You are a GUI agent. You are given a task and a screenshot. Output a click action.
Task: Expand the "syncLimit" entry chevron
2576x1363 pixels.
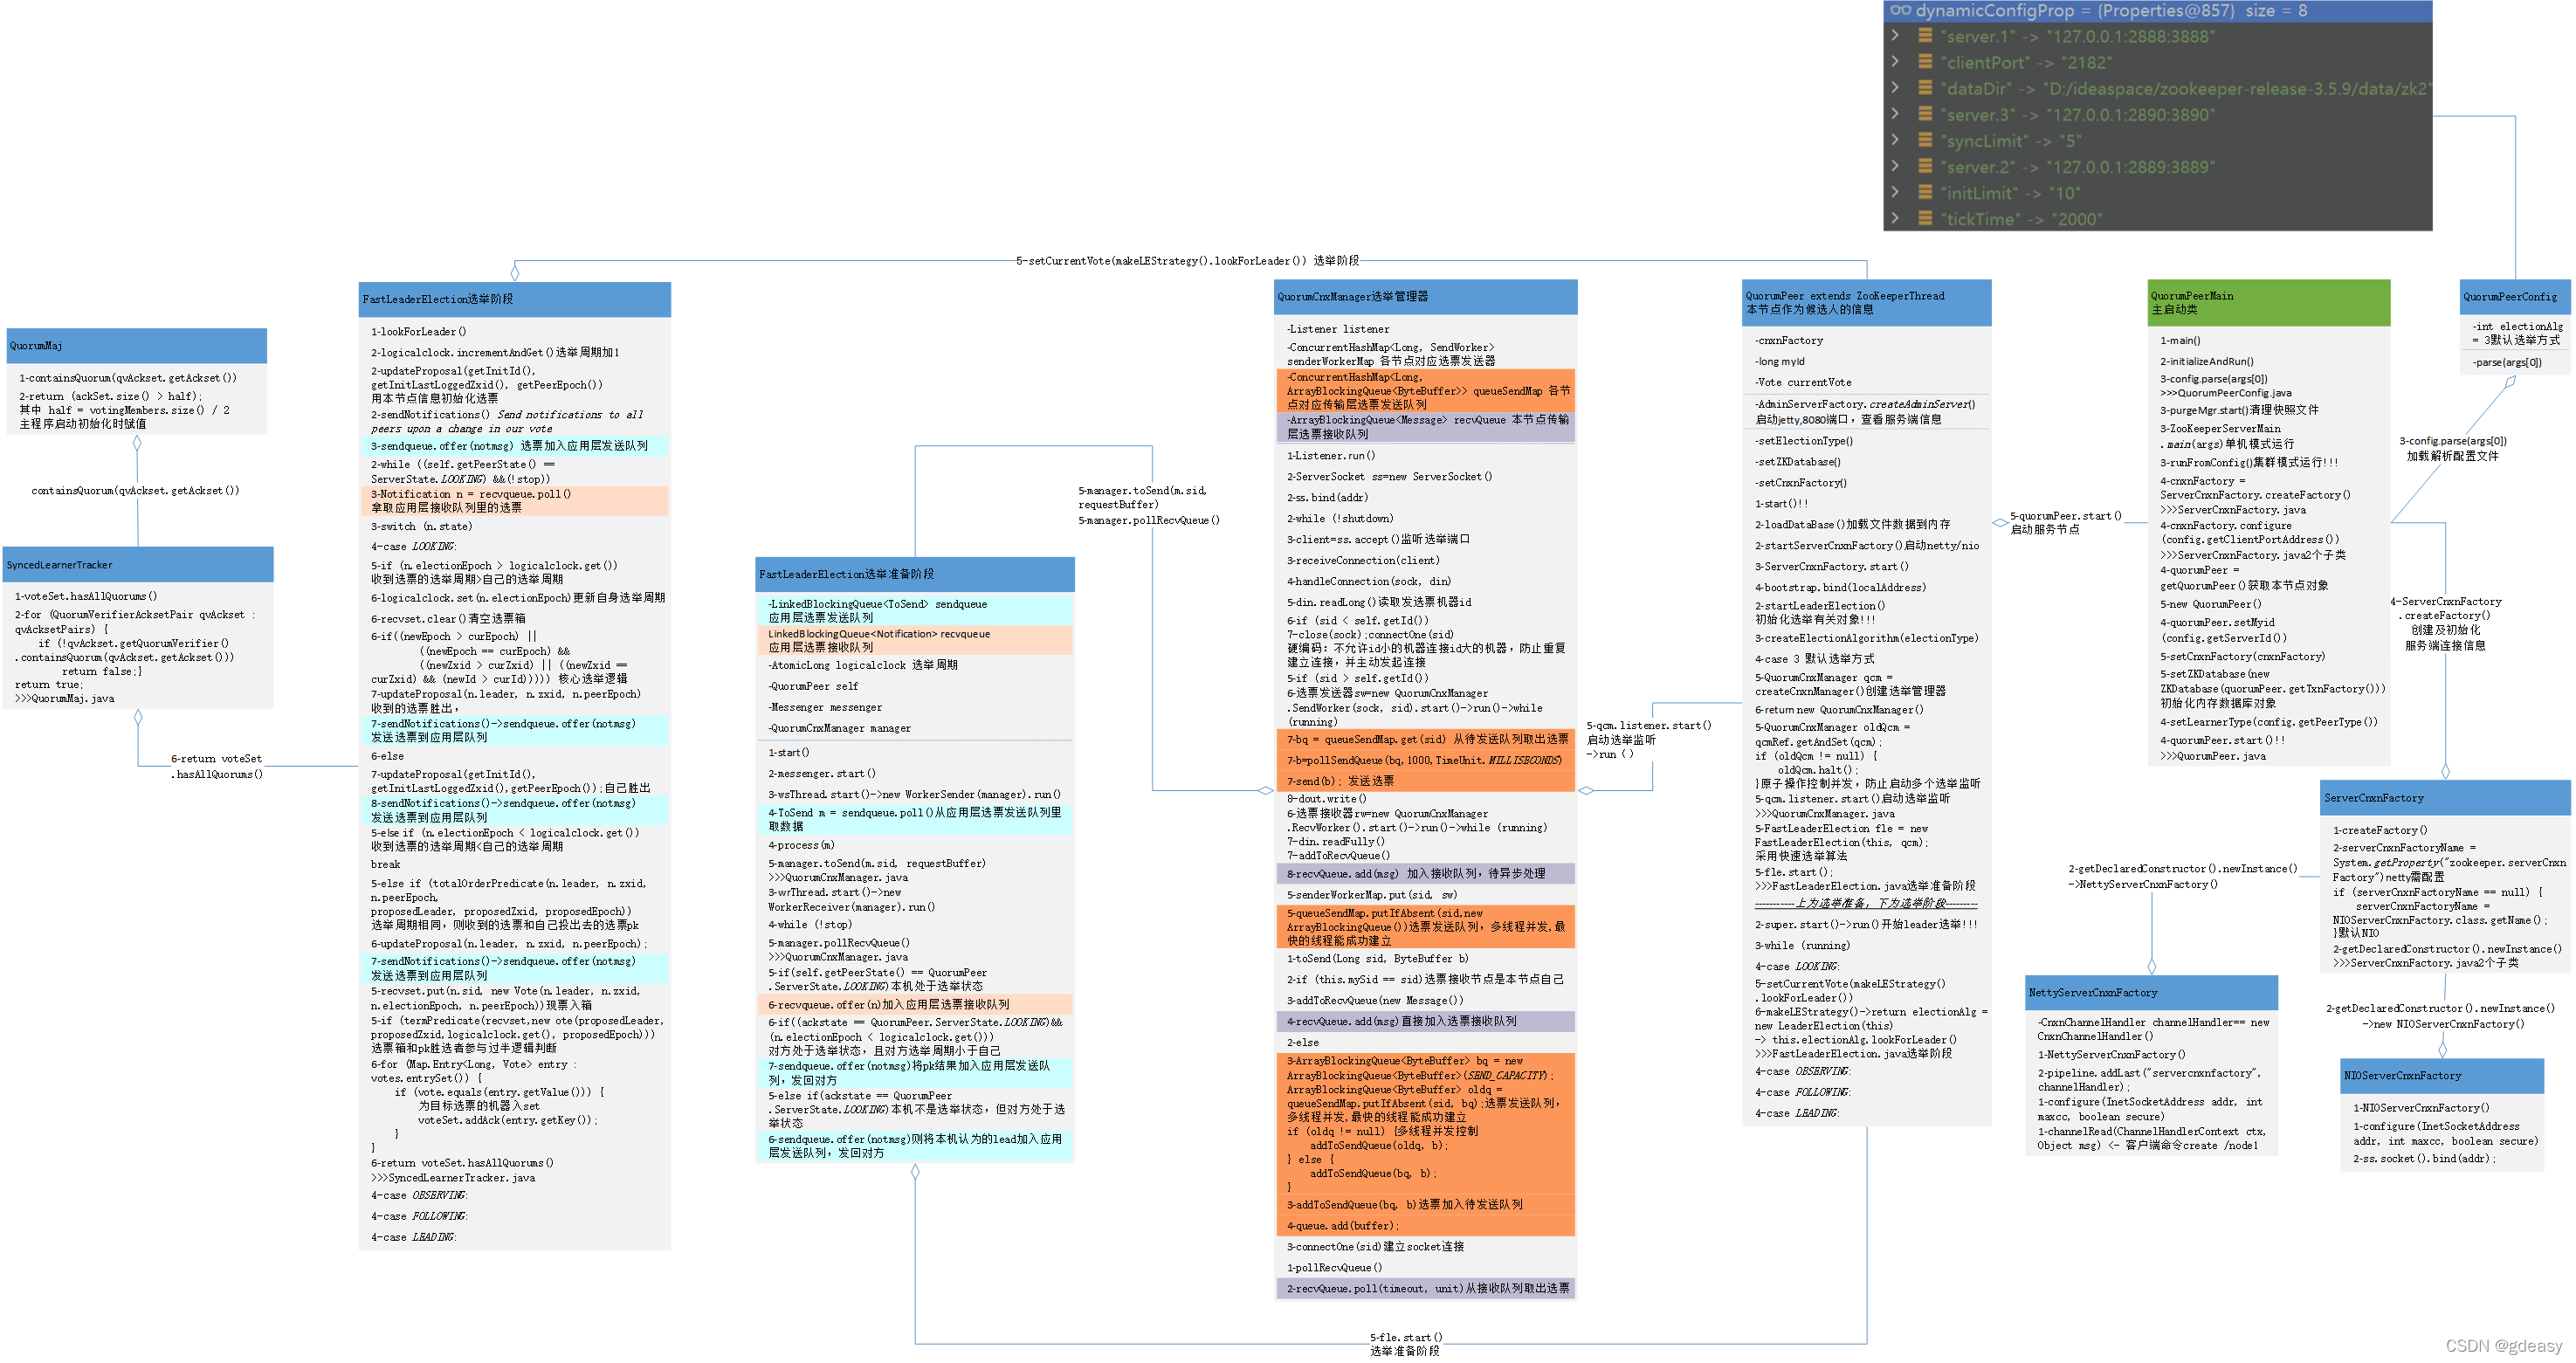(x=1895, y=140)
